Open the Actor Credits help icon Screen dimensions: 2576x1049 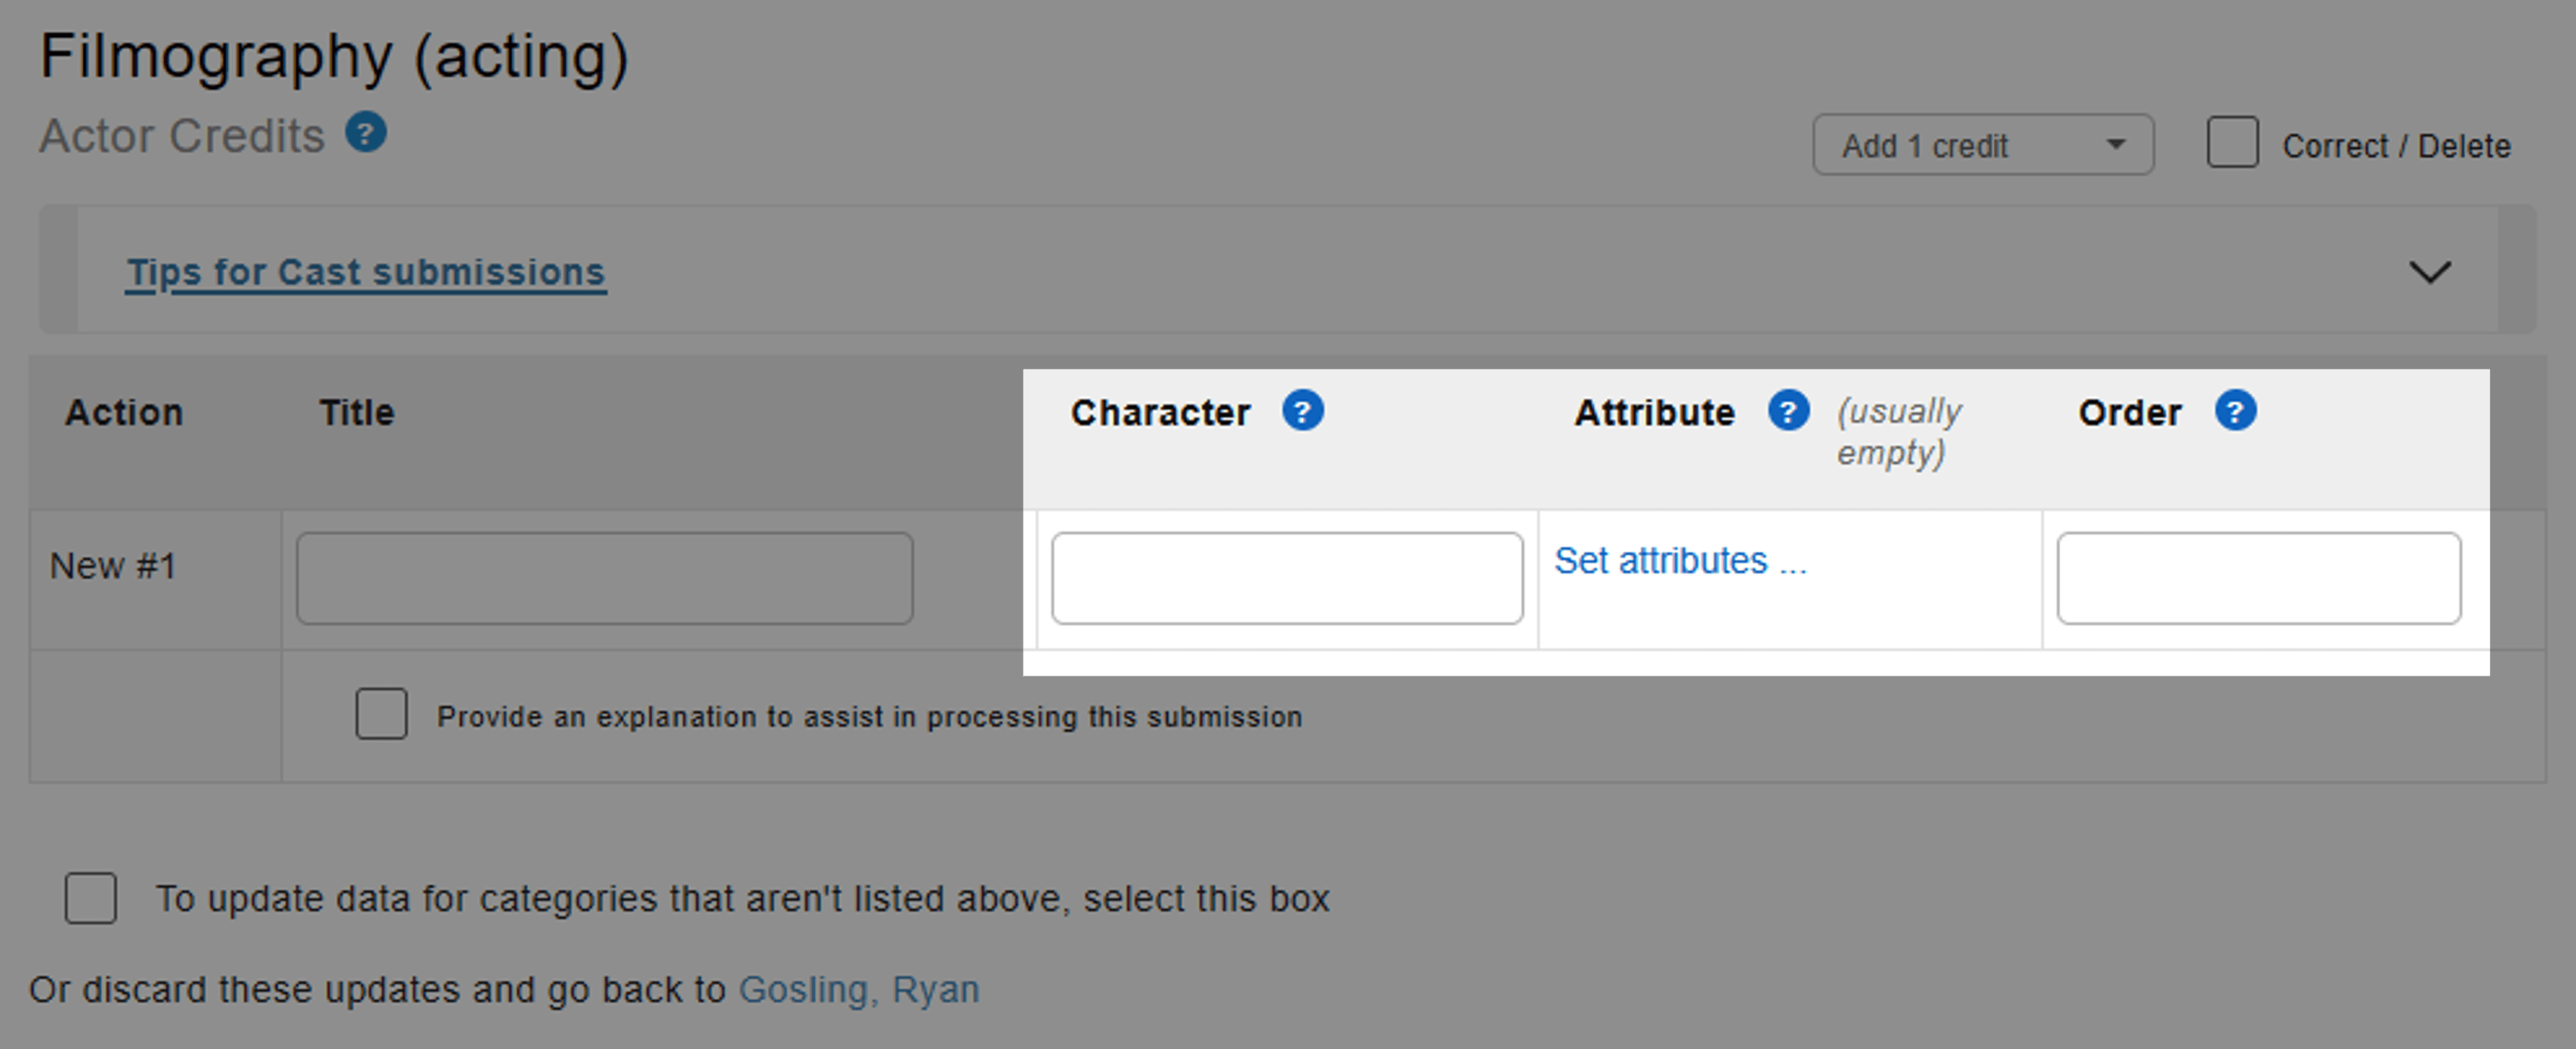366,133
